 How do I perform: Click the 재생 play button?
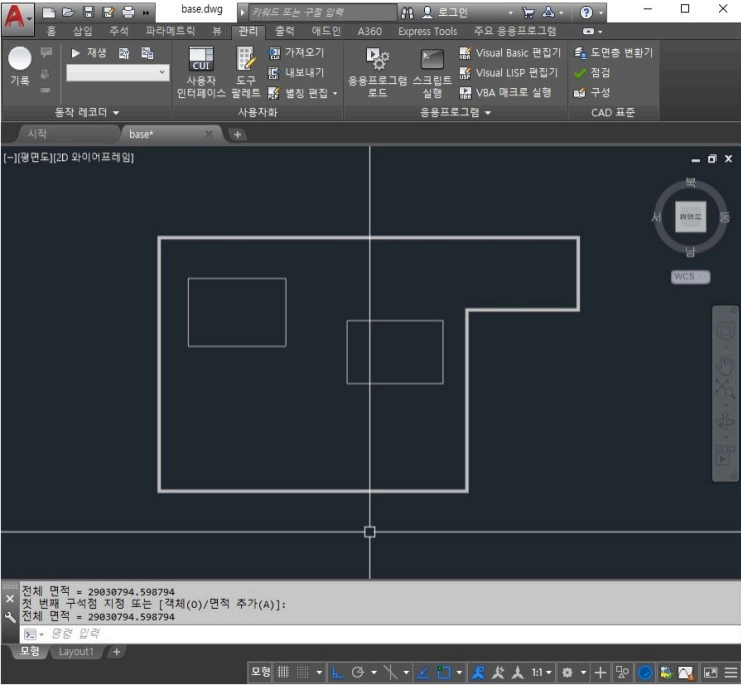[89, 52]
